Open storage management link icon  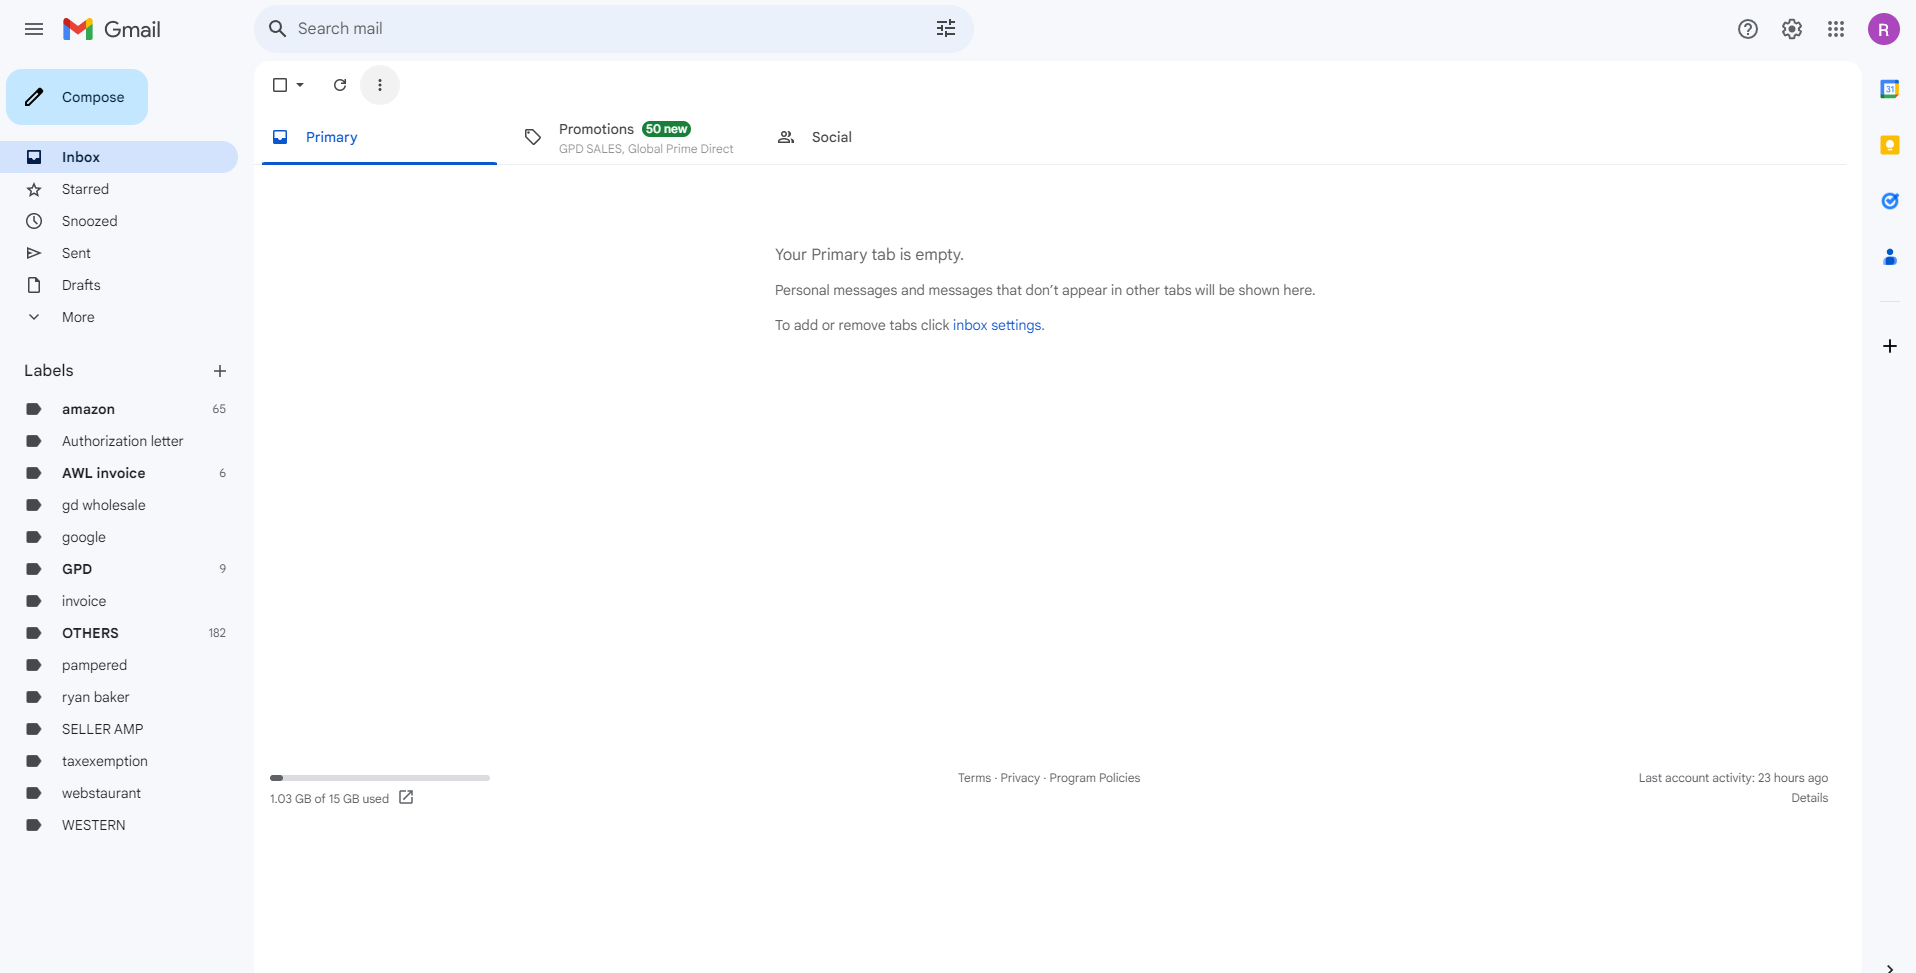[406, 797]
